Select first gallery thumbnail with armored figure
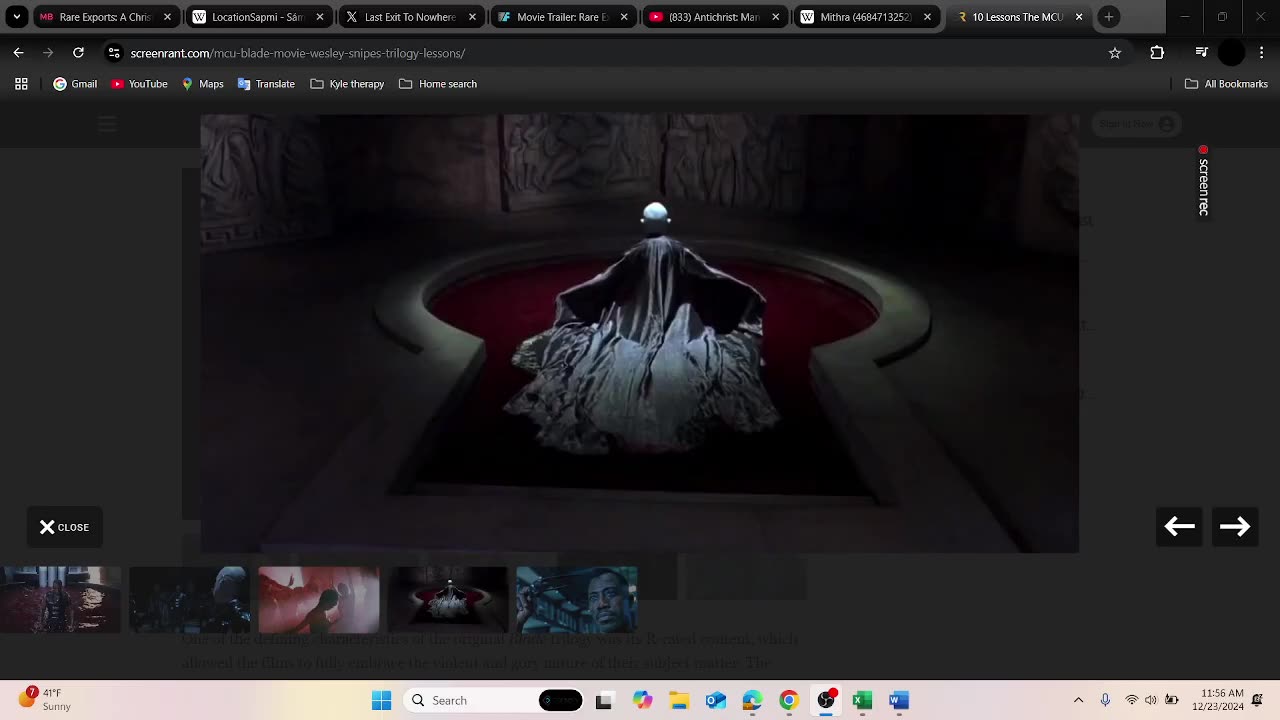 click(60, 599)
